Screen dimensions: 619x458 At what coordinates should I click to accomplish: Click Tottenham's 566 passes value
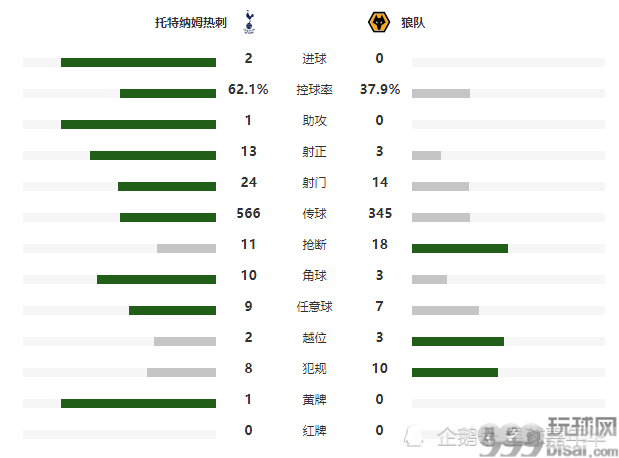pyautogui.click(x=248, y=213)
